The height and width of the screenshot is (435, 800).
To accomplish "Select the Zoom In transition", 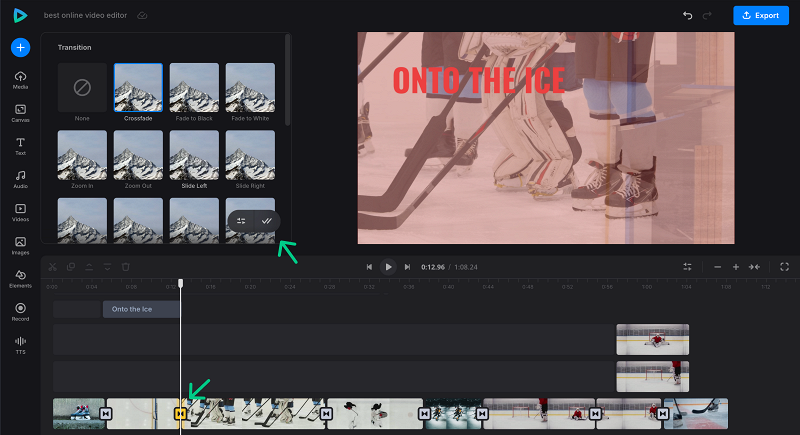I will 82,155.
